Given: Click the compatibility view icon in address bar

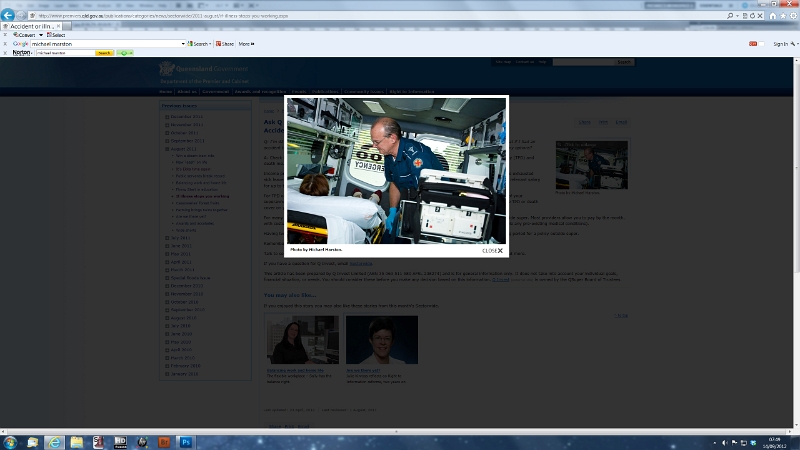Looking at the screenshot, I should [745, 16].
